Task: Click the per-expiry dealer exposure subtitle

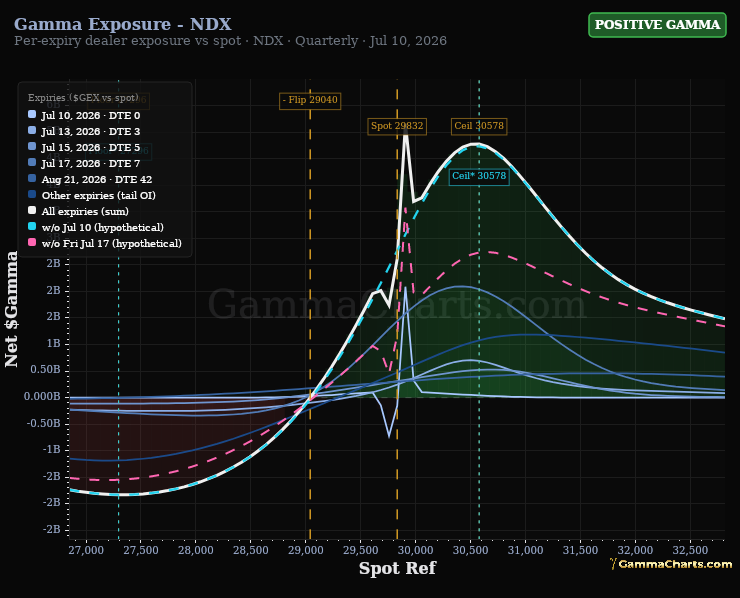Action: click(230, 41)
